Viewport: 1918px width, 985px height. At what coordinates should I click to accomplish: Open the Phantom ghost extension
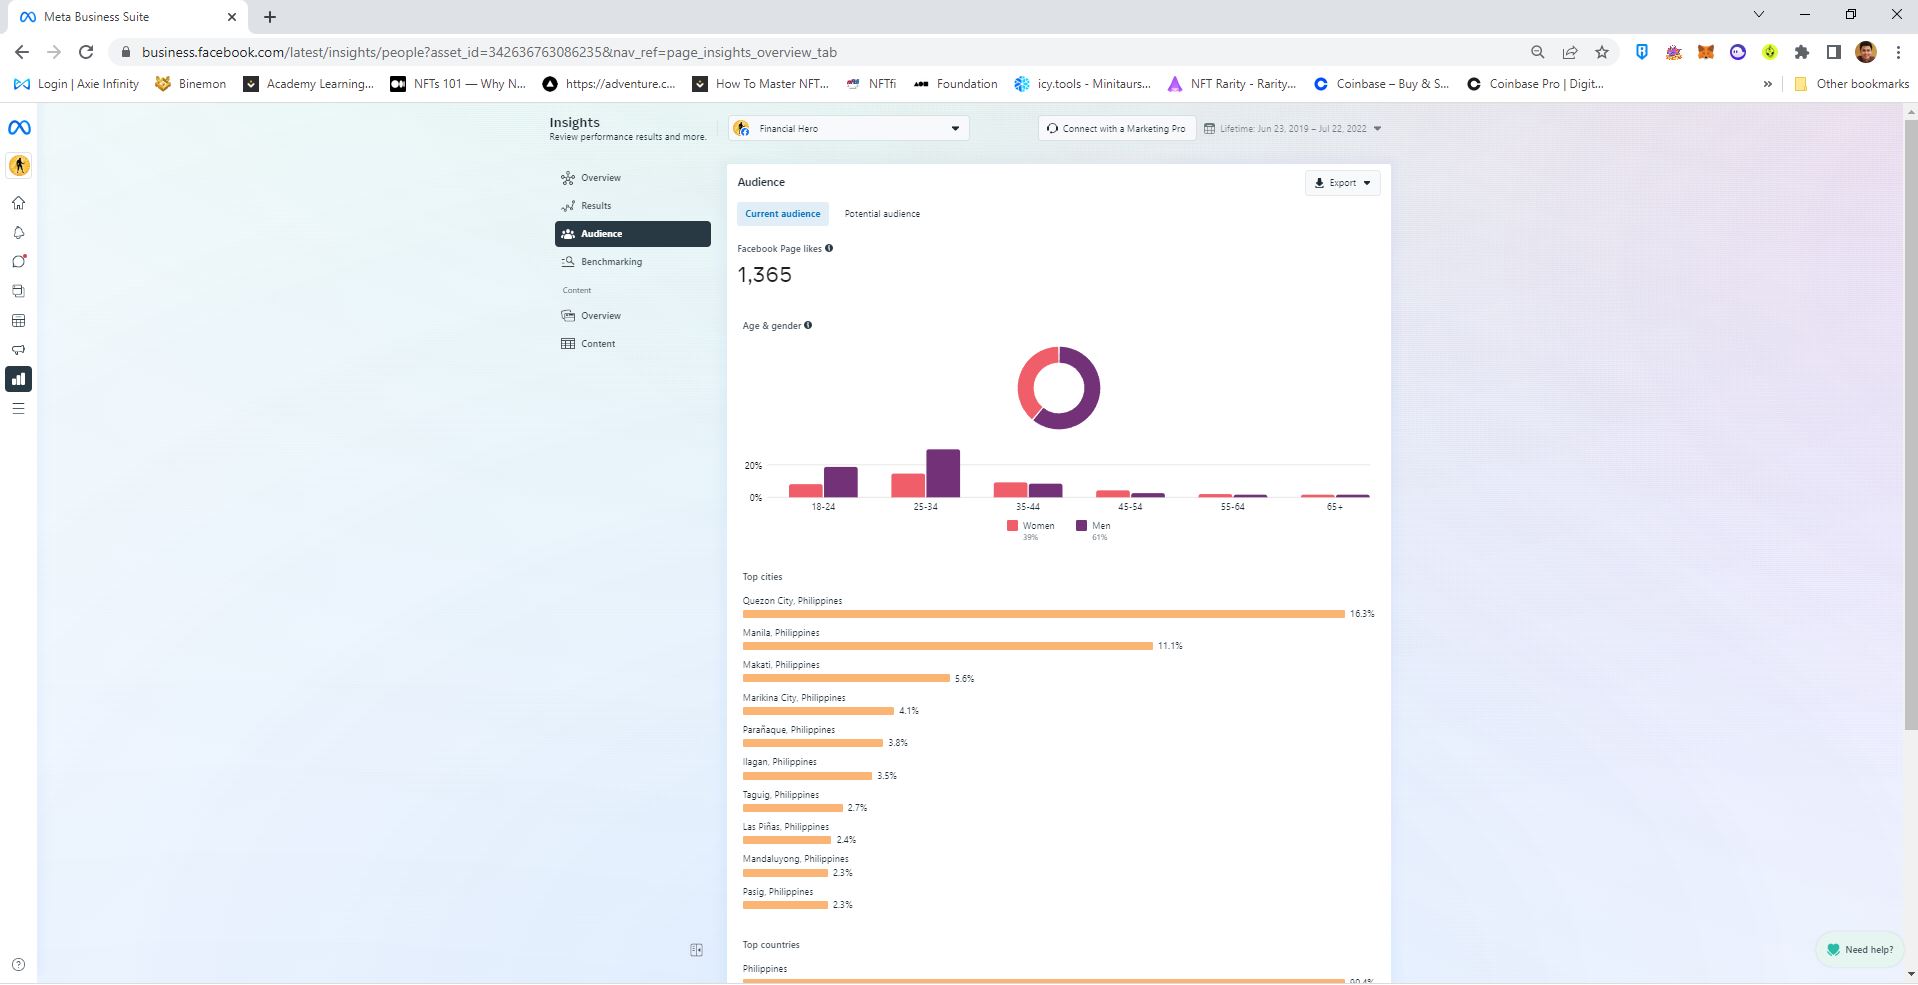[x=1738, y=52]
